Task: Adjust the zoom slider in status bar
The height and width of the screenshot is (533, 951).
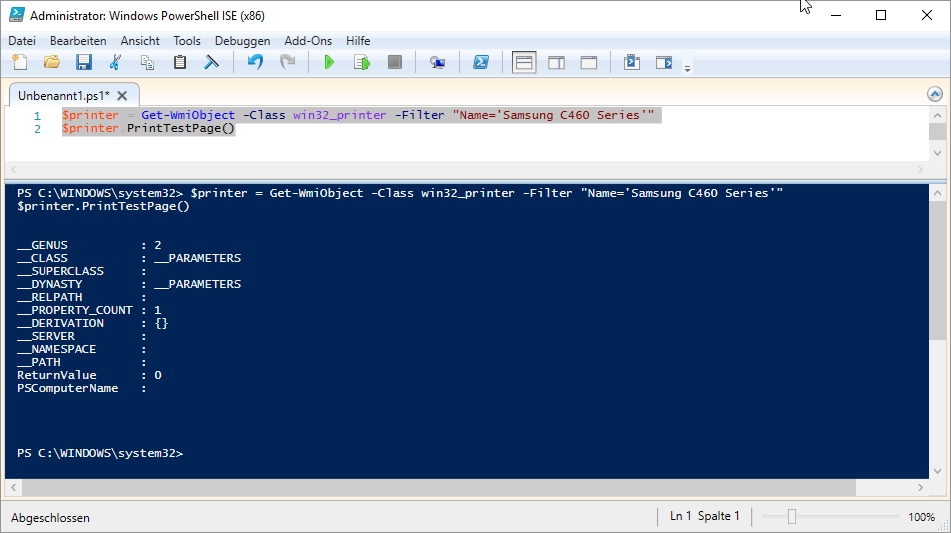Action: tap(791, 517)
